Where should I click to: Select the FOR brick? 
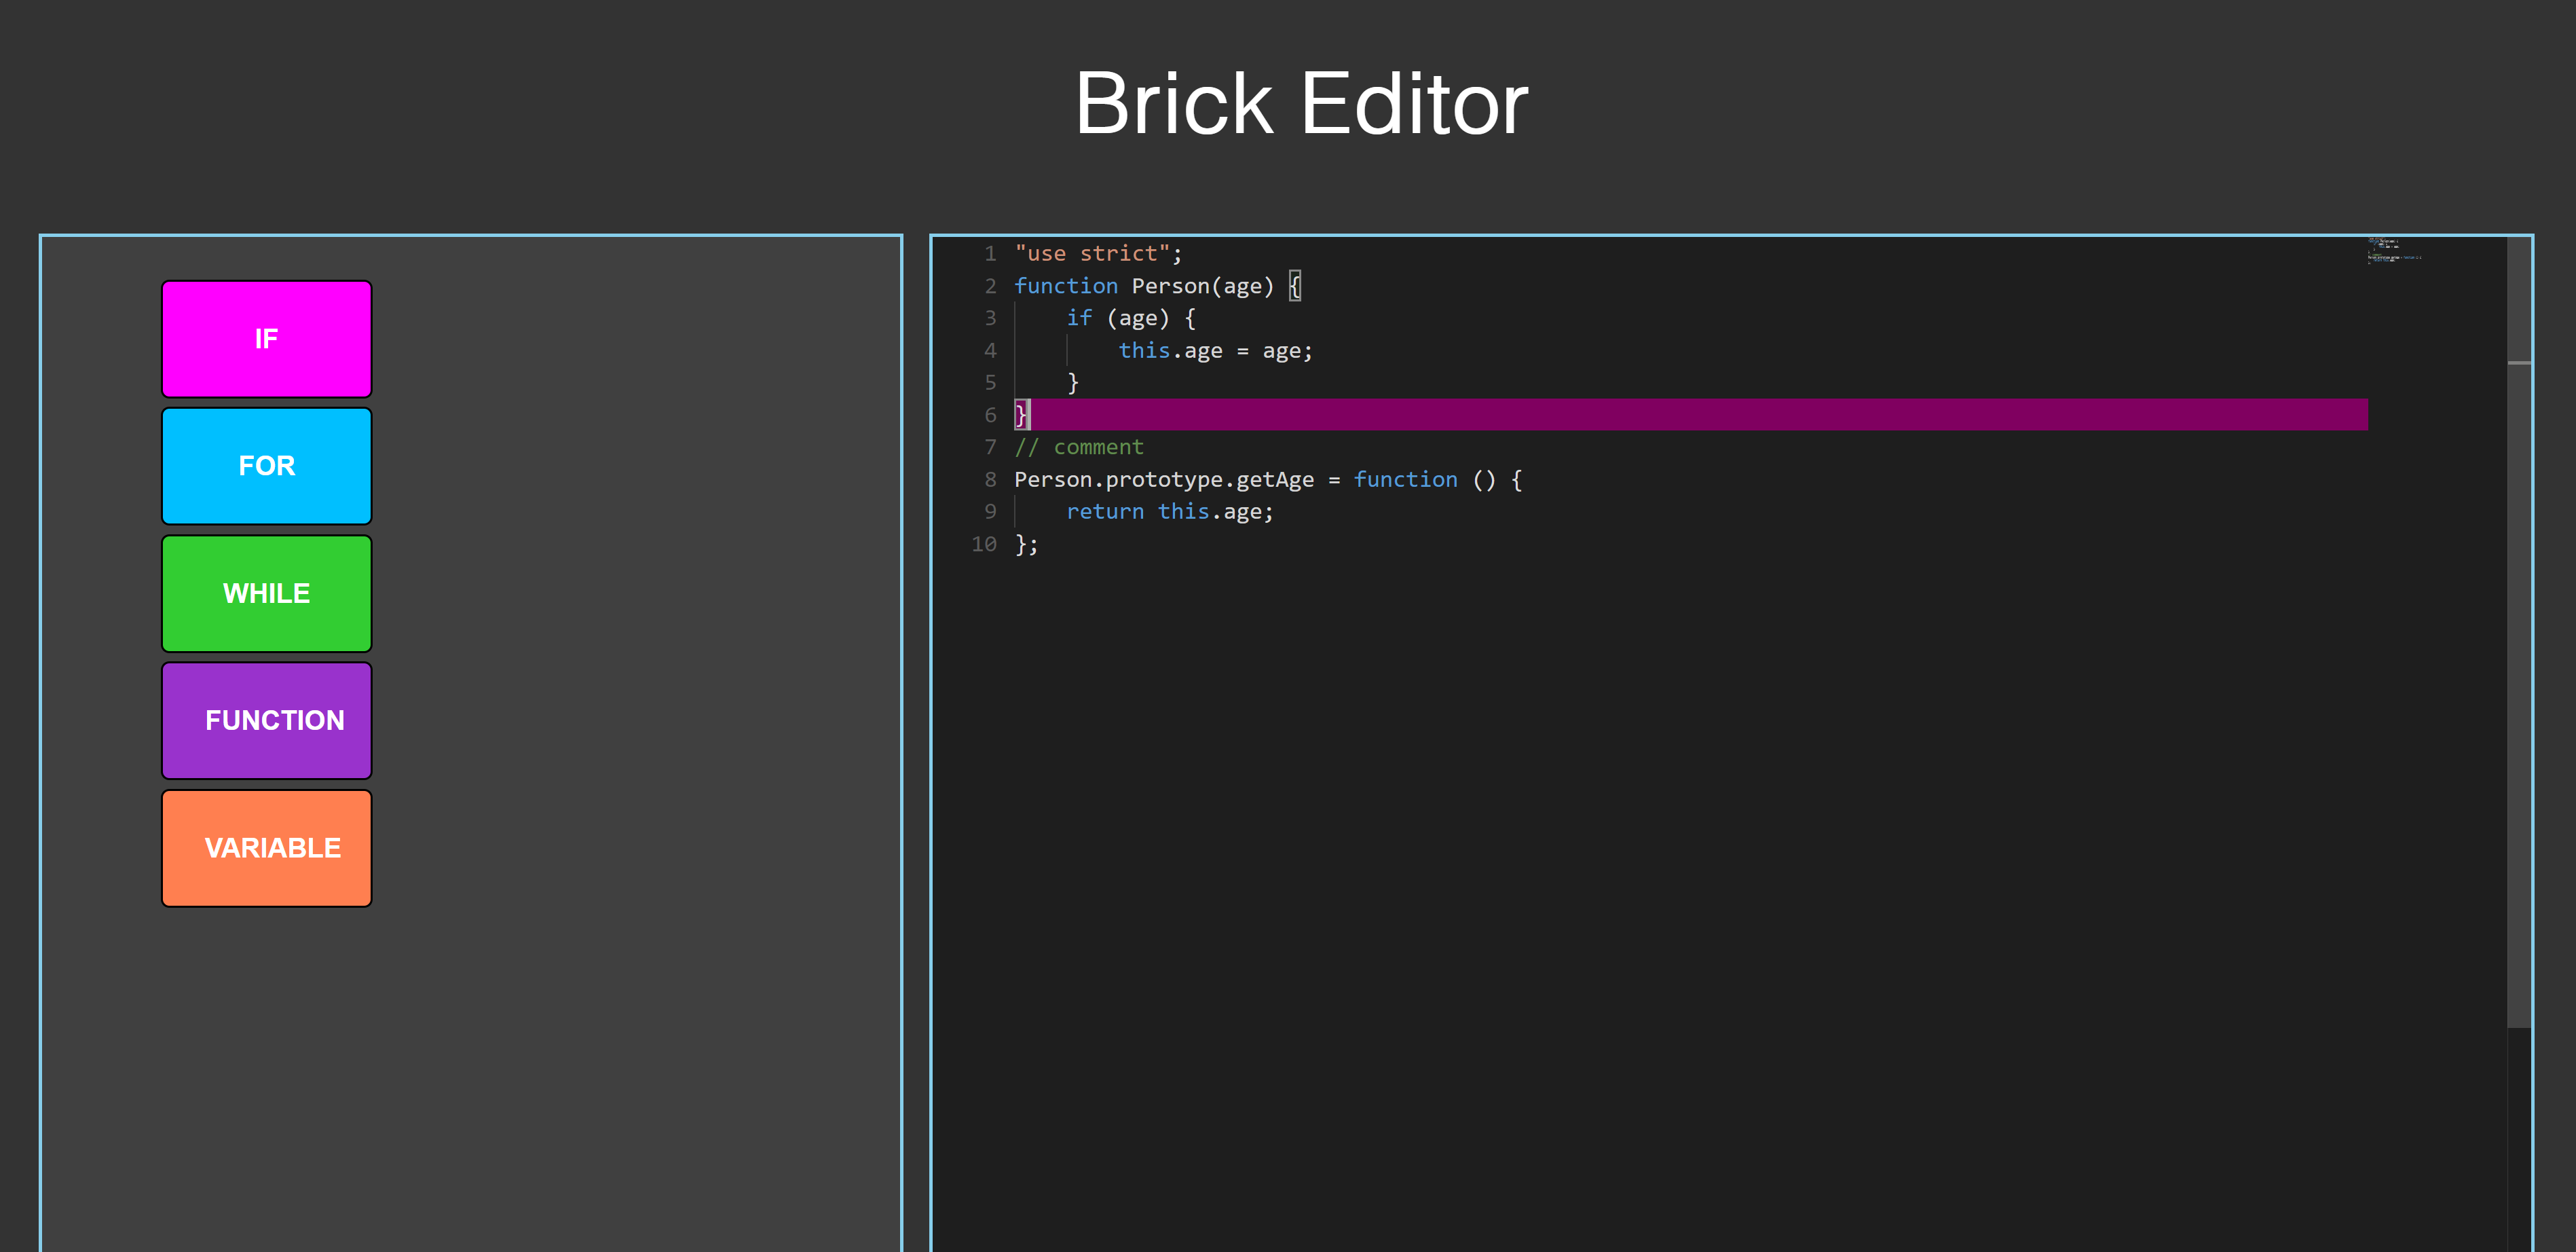coord(266,465)
